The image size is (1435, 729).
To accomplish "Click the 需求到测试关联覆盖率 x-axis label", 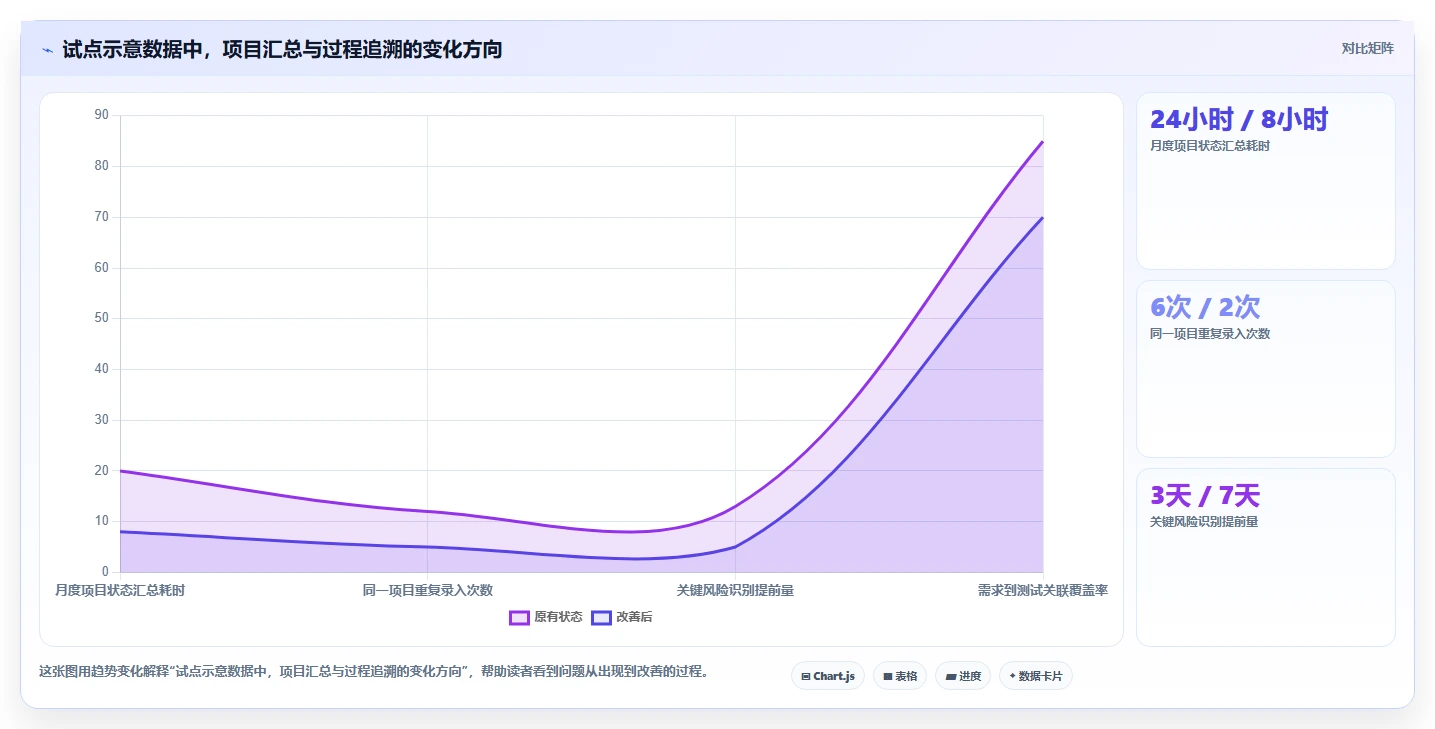I will [1043, 590].
